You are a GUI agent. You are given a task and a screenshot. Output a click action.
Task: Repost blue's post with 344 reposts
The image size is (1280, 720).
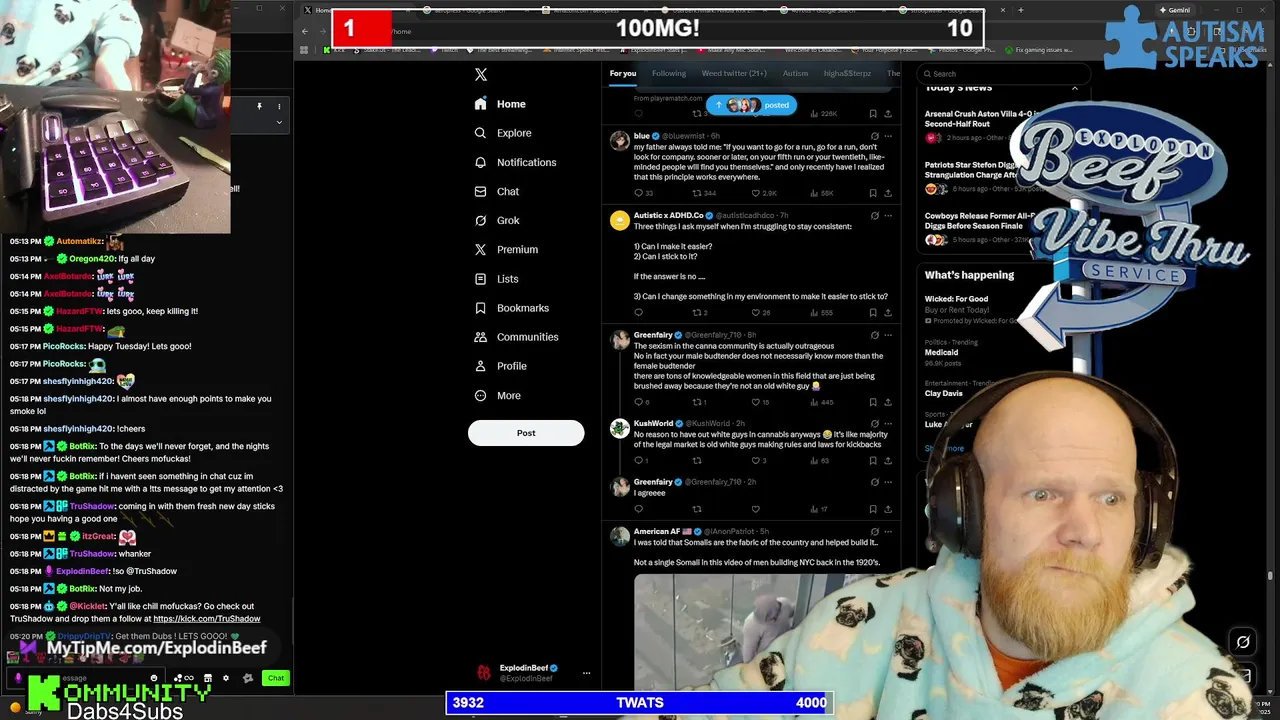tap(697, 193)
